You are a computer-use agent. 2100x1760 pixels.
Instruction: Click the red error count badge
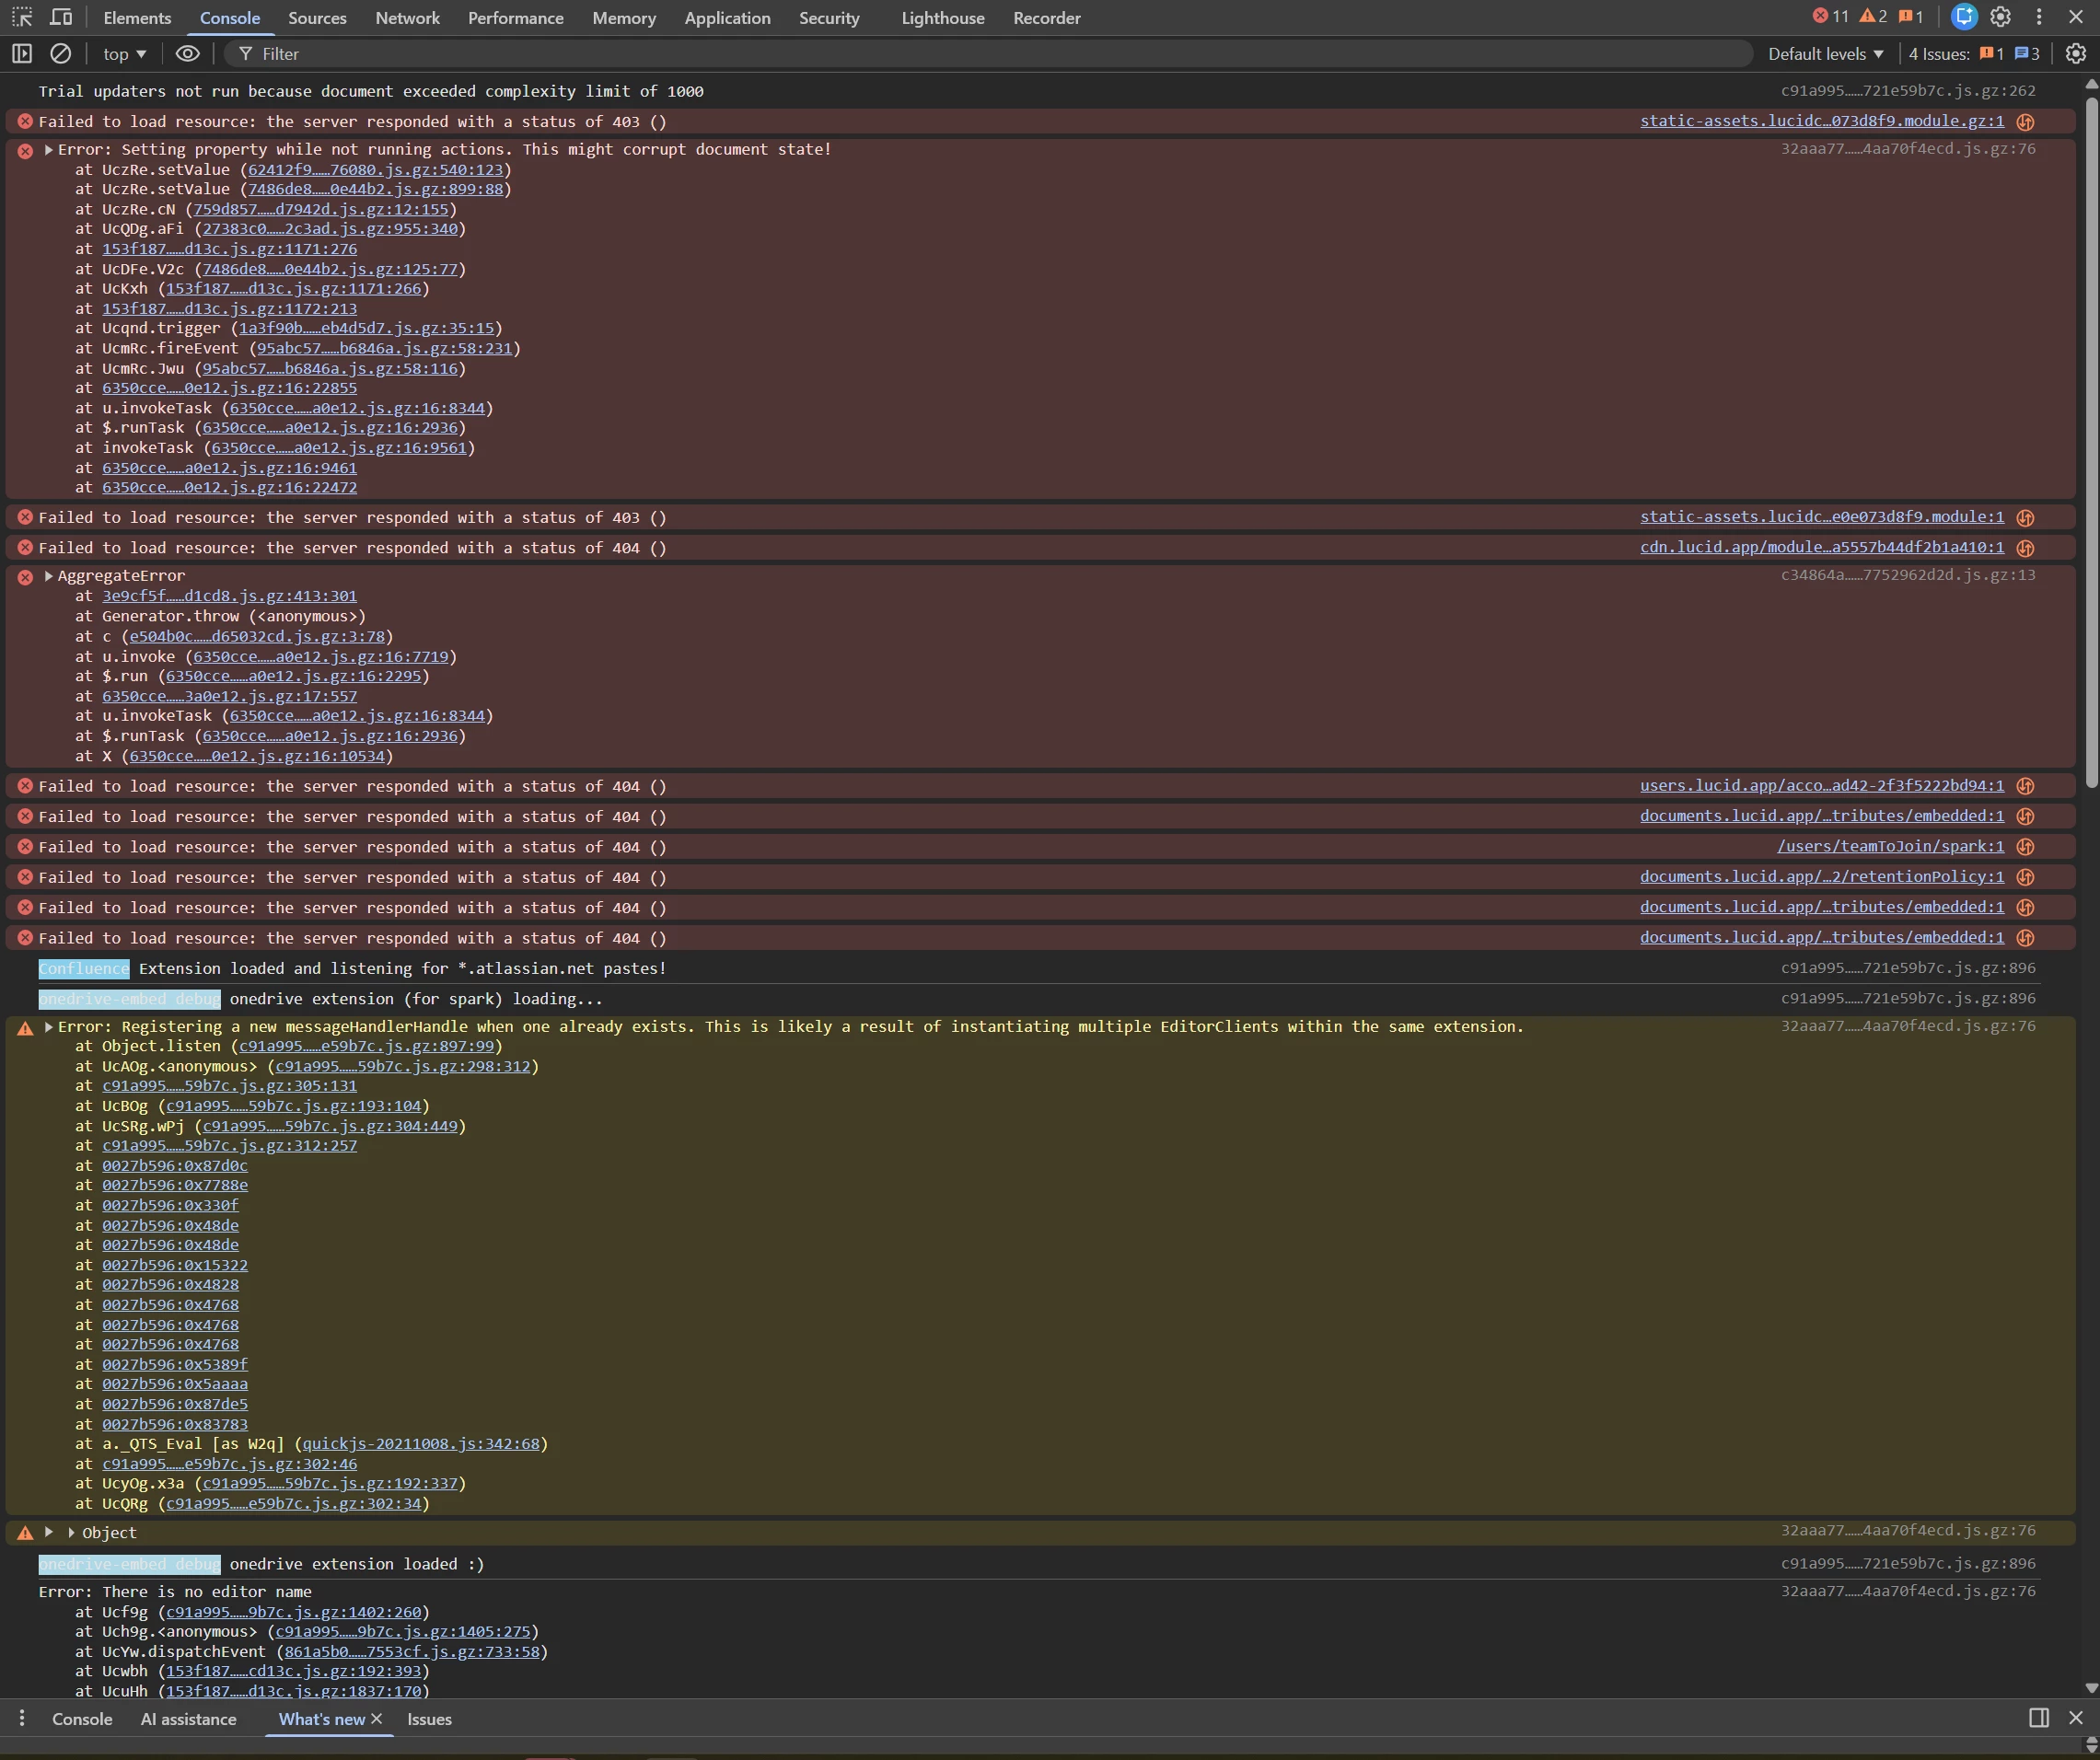(1830, 17)
